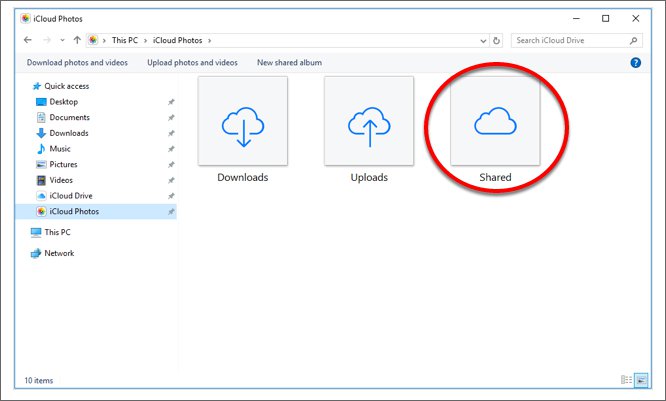Switch to large icons view layout
Screen dimensions: 666x401
coord(641,380)
